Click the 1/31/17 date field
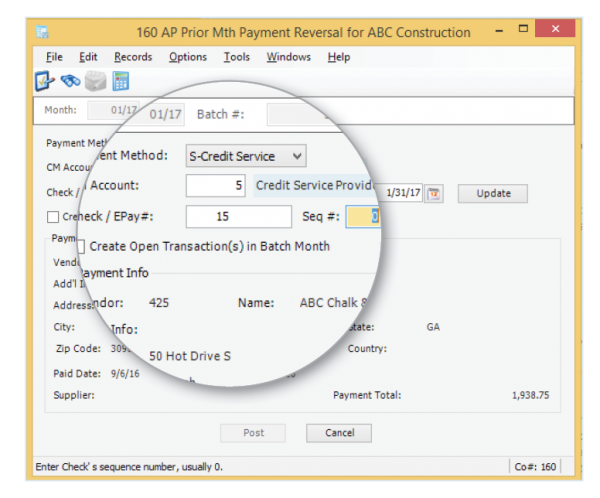The image size is (600, 498). (x=401, y=193)
